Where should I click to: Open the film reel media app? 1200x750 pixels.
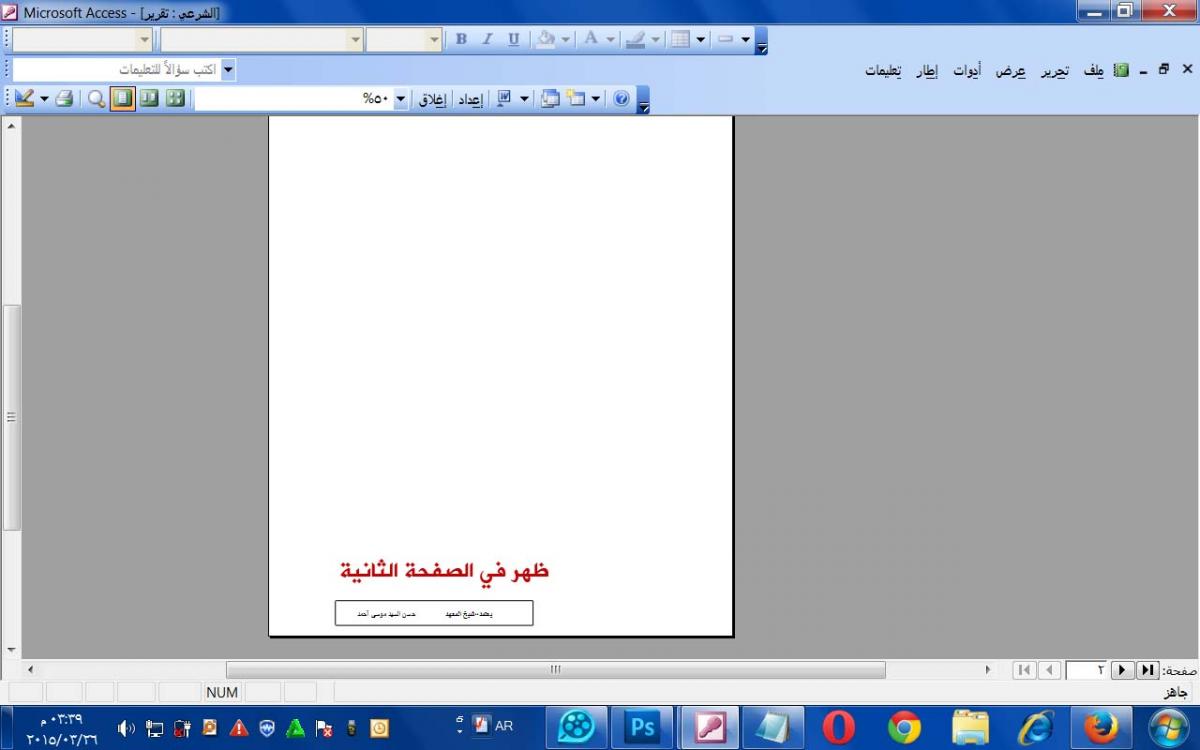pyautogui.click(x=577, y=727)
